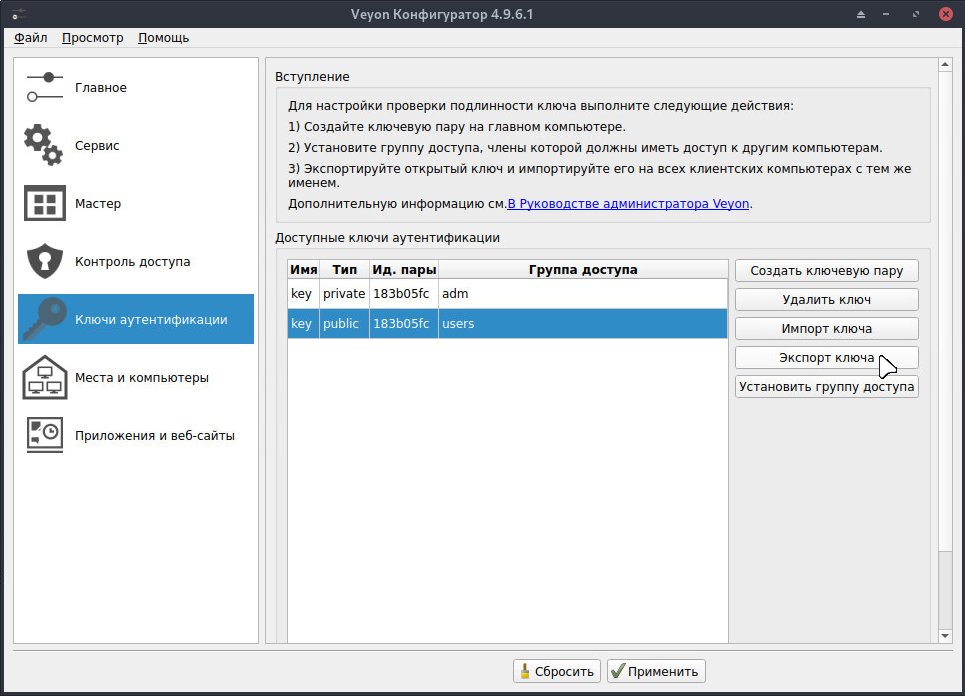Image resolution: width=965 pixels, height=696 pixels.
Task: Open the Помощь menu
Action: (163, 38)
